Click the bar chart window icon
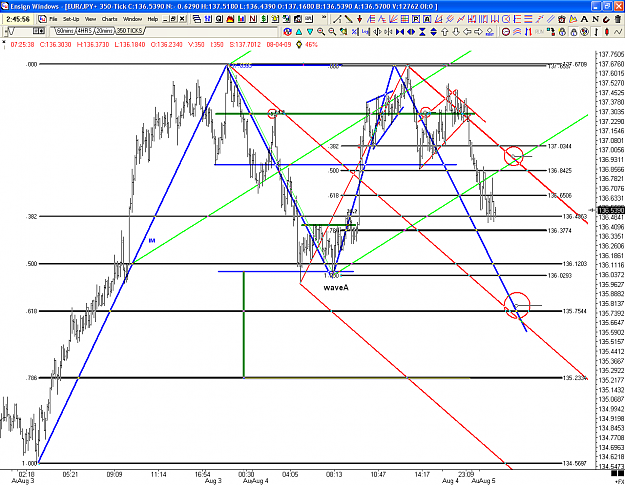625x485 pixels. 242,19
